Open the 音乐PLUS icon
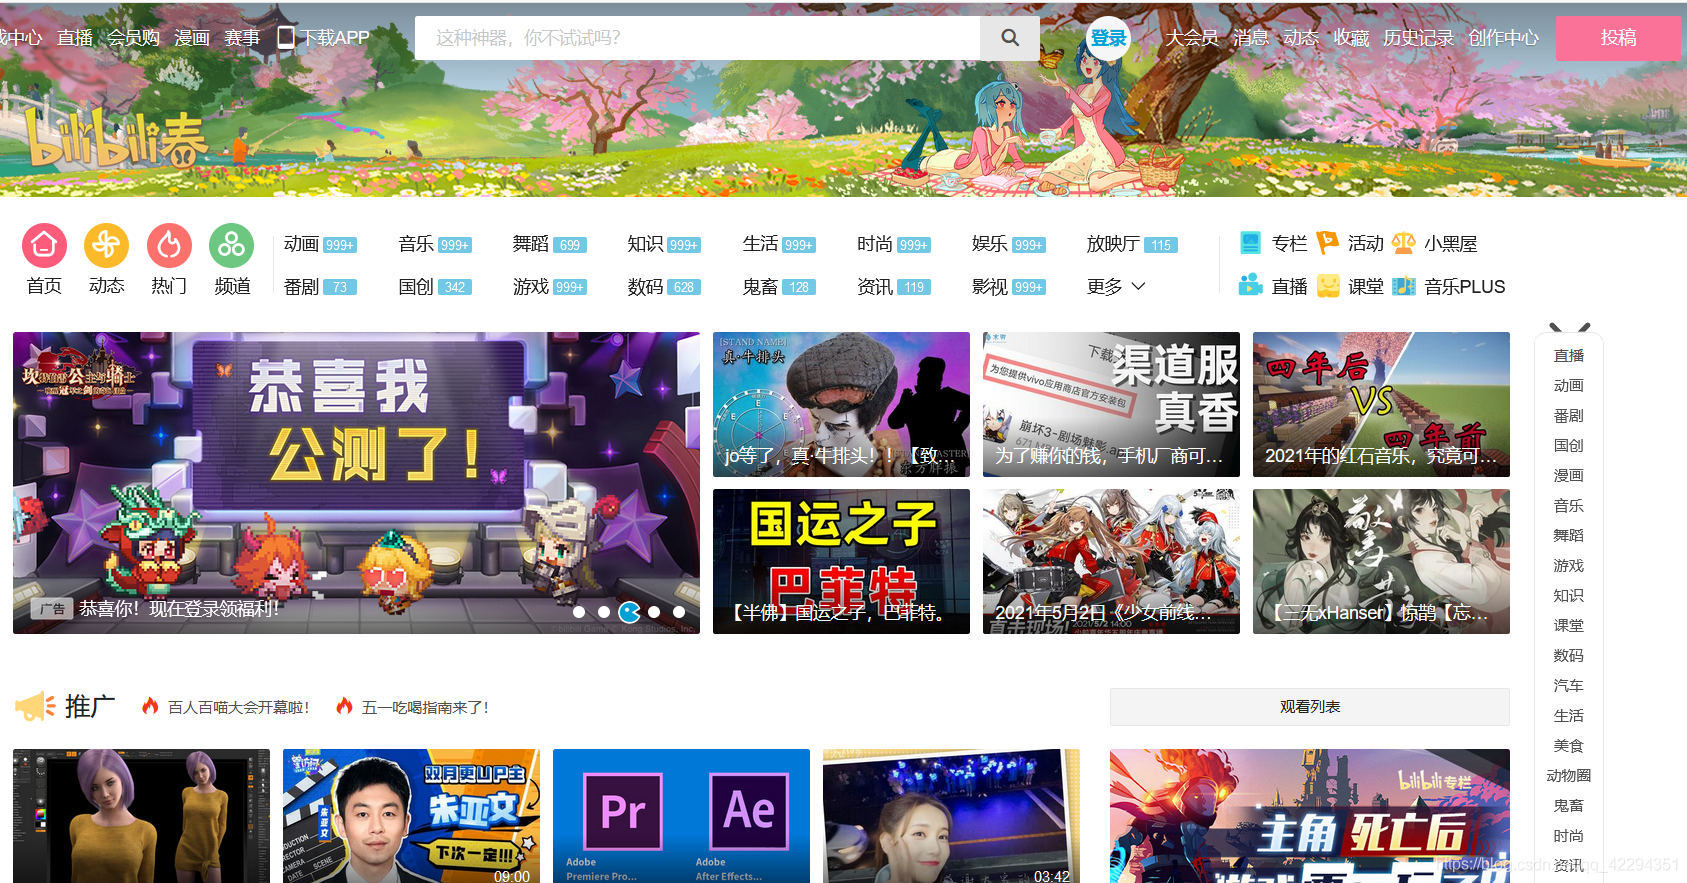This screenshot has height=883, width=1687. pyautogui.click(x=1404, y=286)
